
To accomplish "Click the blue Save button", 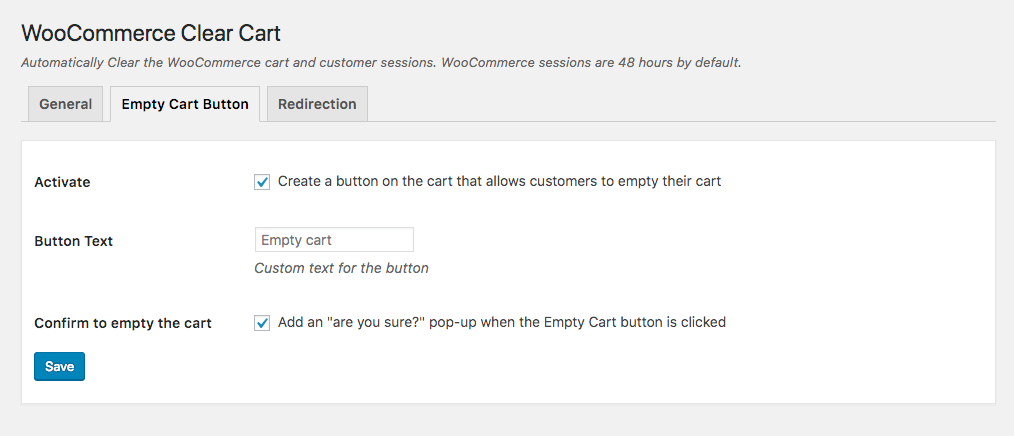I will click(x=59, y=366).
